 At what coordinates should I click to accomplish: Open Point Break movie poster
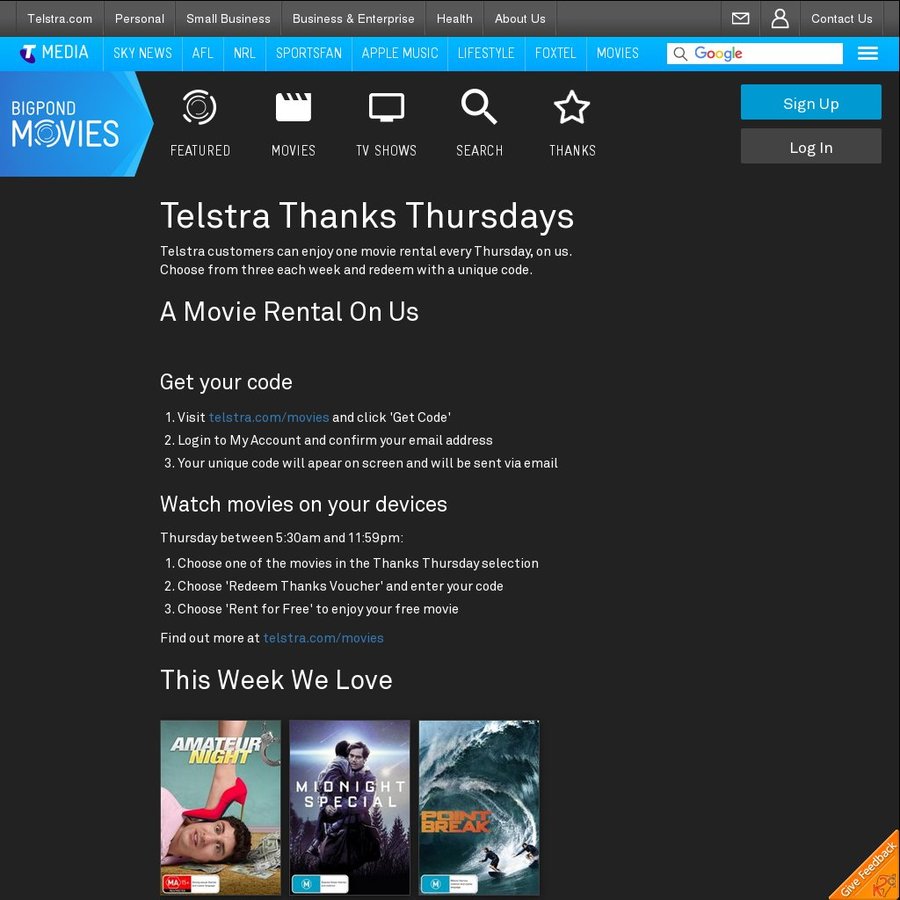tap(479, 807)
